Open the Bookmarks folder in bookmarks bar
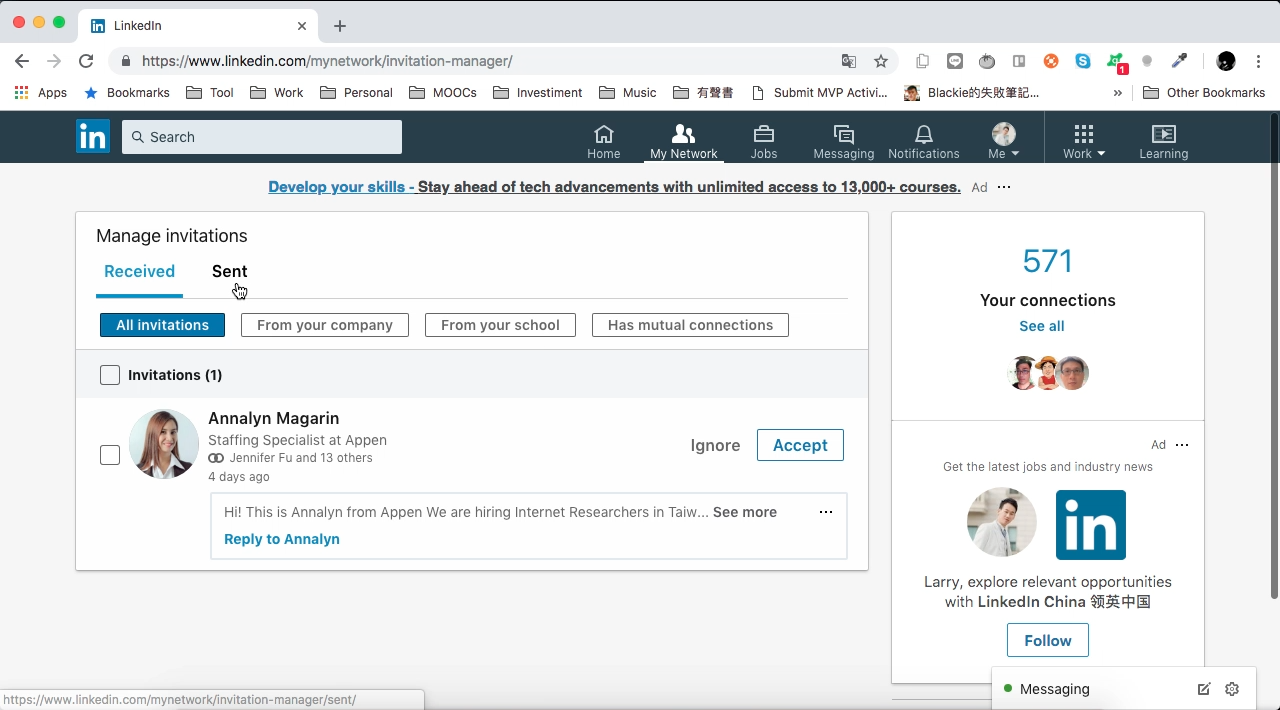This screenshot has height=710, width=1280. pos(127,93)
